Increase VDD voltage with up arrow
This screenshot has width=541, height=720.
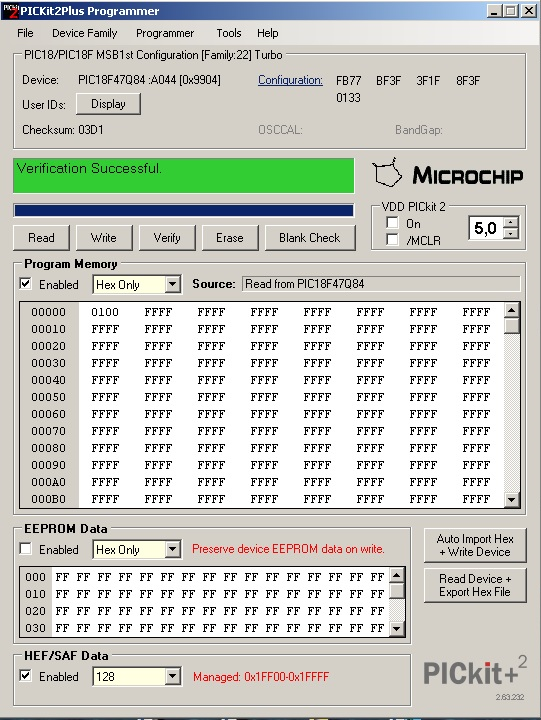click(511, 222)
